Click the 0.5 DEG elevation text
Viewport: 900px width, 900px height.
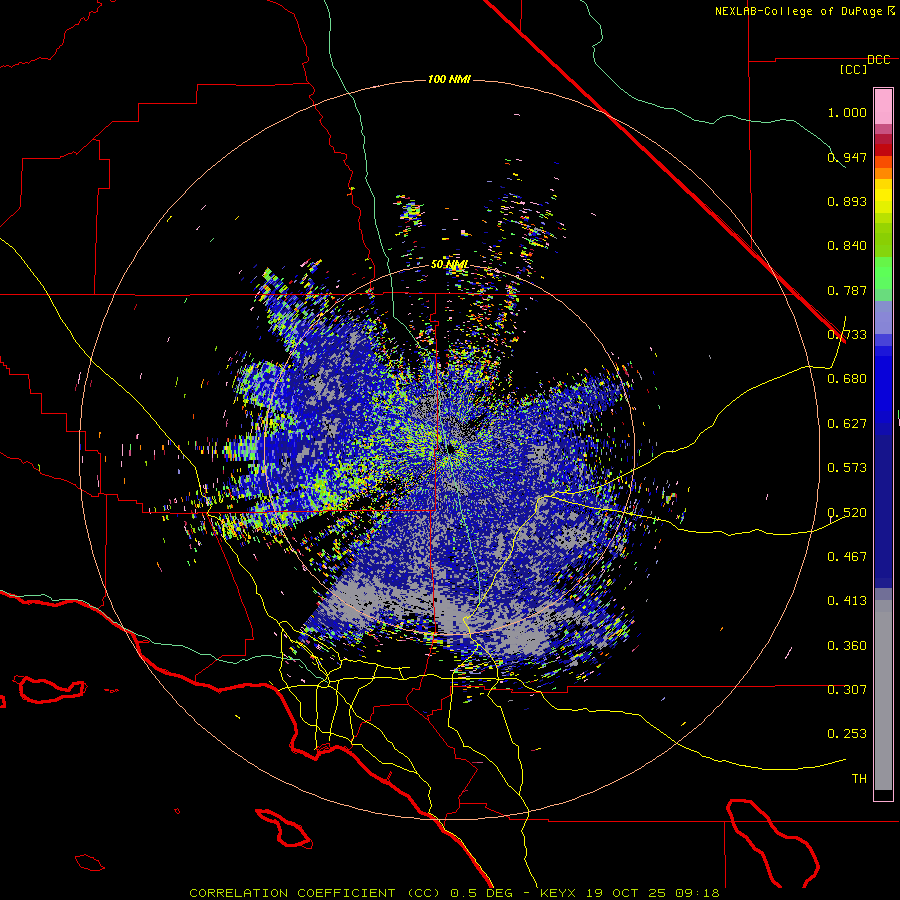(x=482, y=893)
